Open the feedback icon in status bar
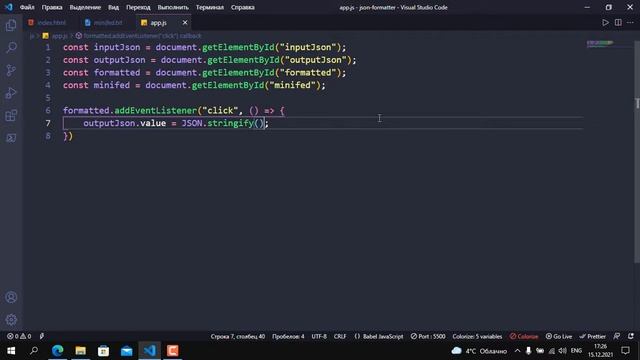Viewport: 640px width, 360px height. click(617, 336)
